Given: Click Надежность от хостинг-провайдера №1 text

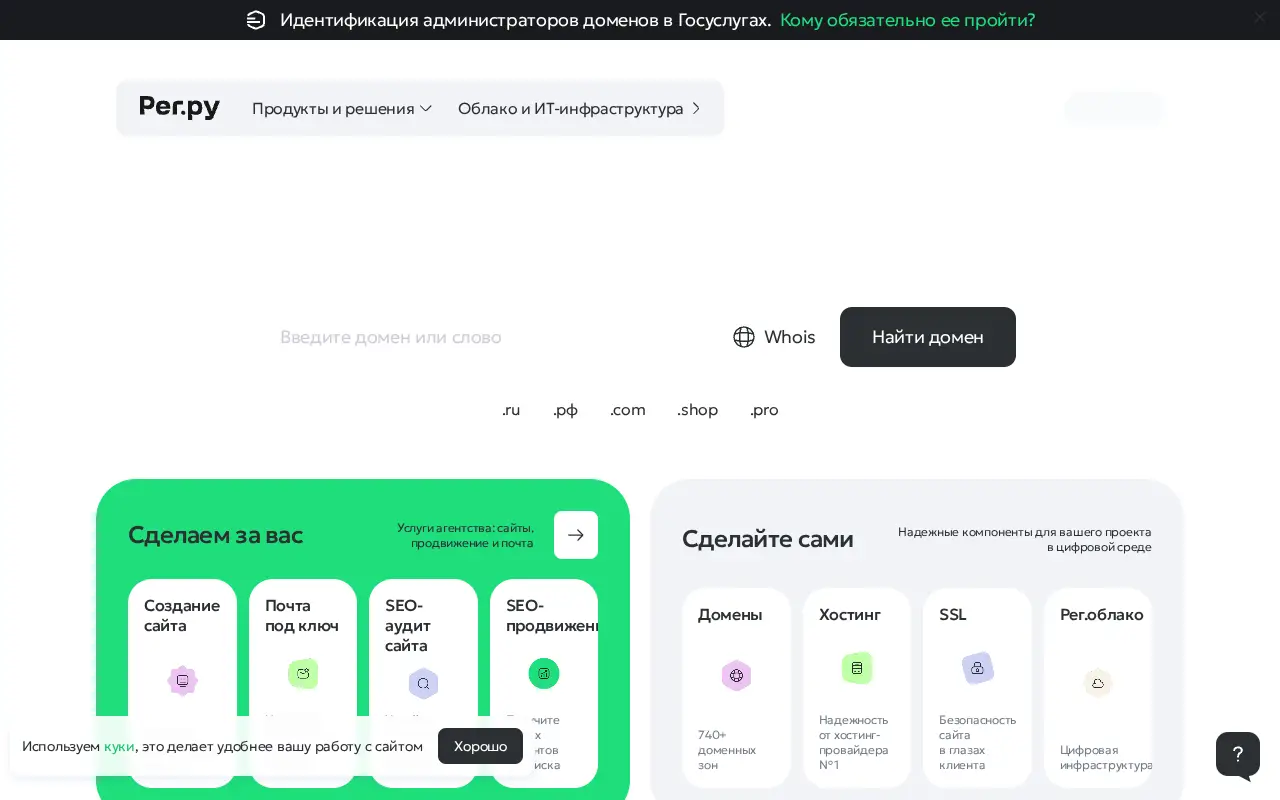Looking at the screenshot, I should pos(854,742).
